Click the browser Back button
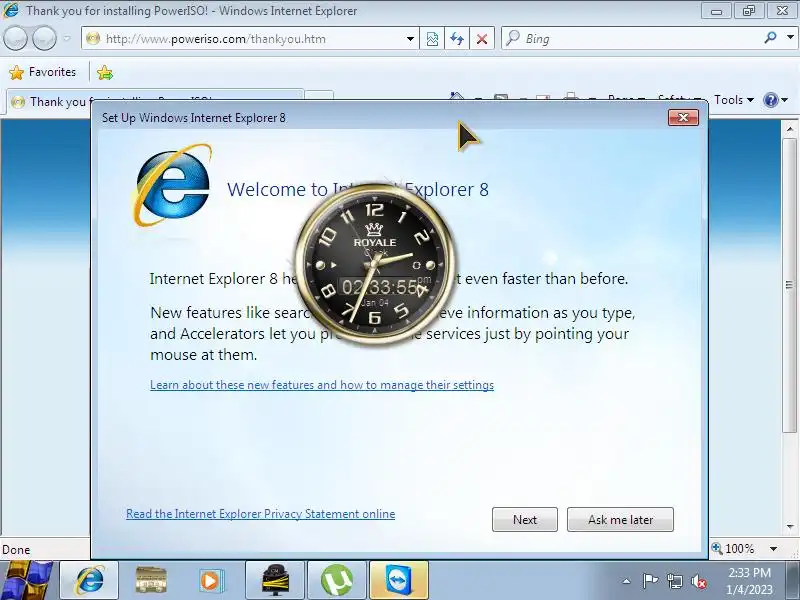This screenshot has width=800, height=600. coord(16,38)
